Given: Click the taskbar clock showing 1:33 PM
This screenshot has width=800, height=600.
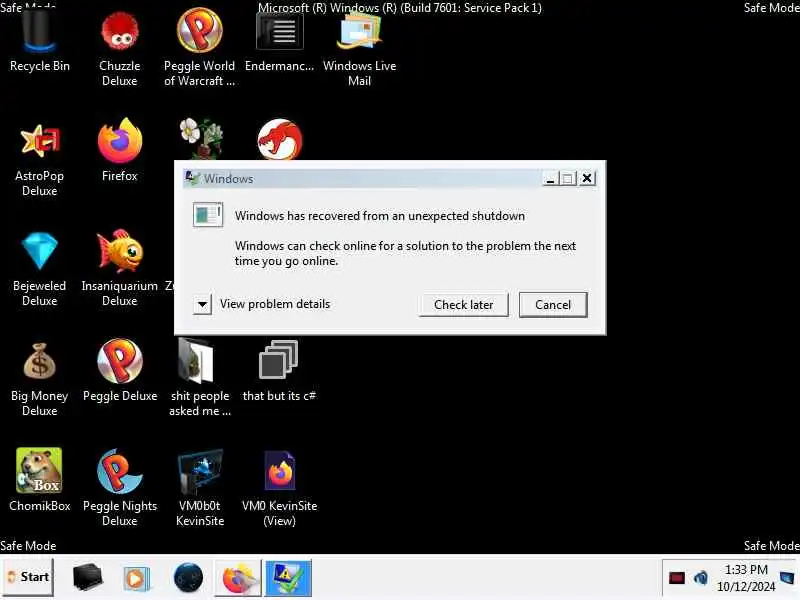Looking at the screenshot, I should pyautogui.click(x=746, y=578).
